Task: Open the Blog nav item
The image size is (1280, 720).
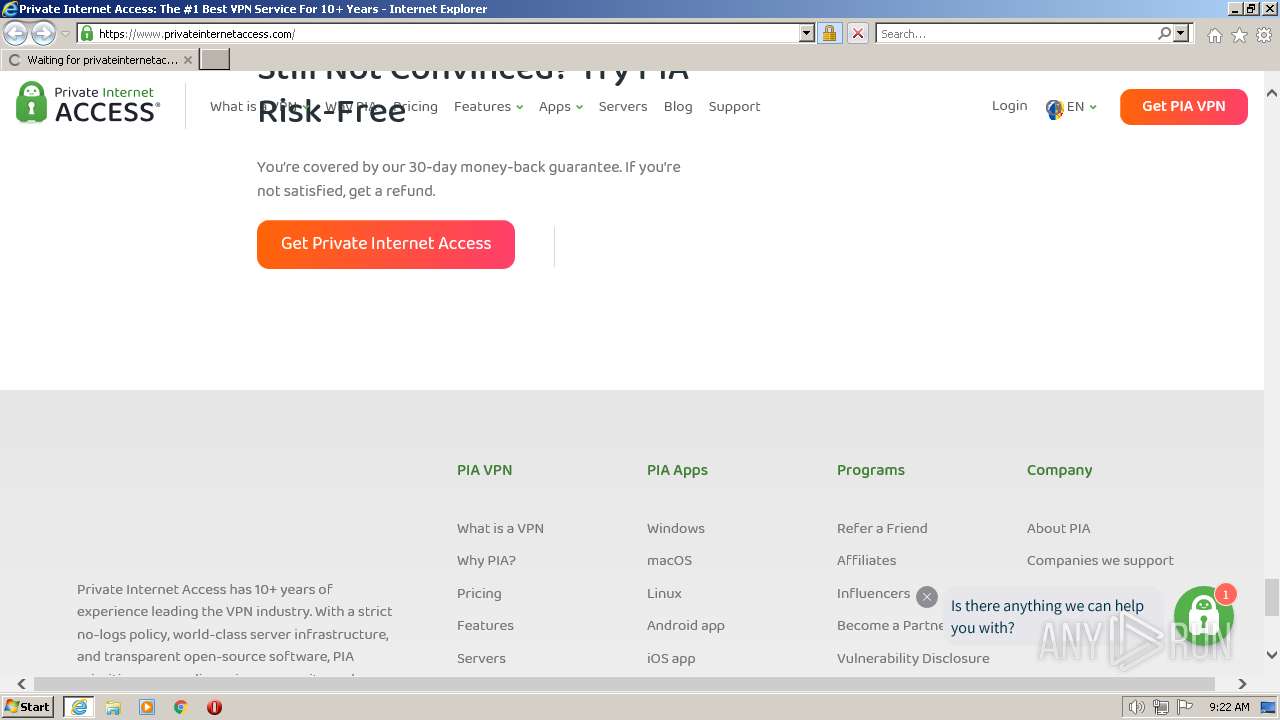Action: click(x=678, y=106)
